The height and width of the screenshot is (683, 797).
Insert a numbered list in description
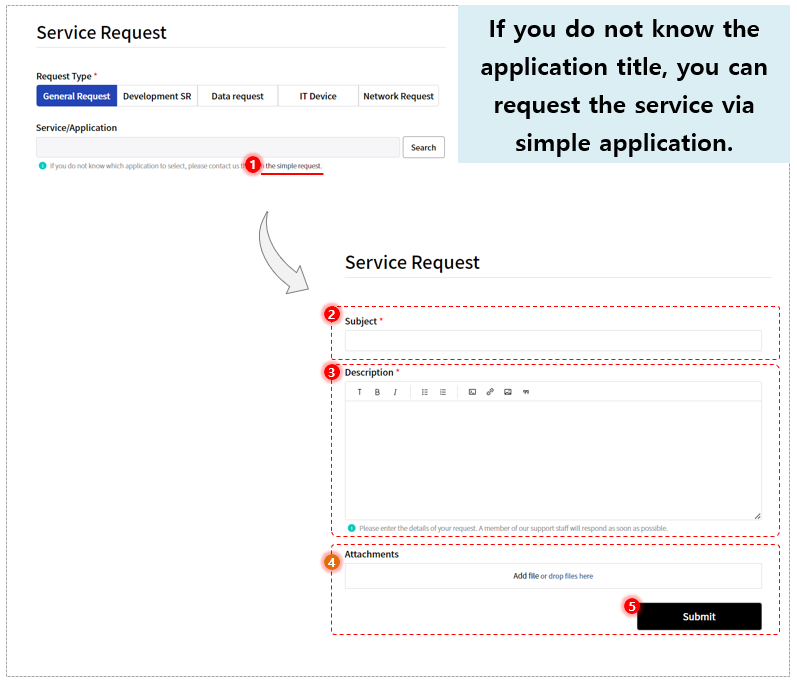tap(443, 392)
